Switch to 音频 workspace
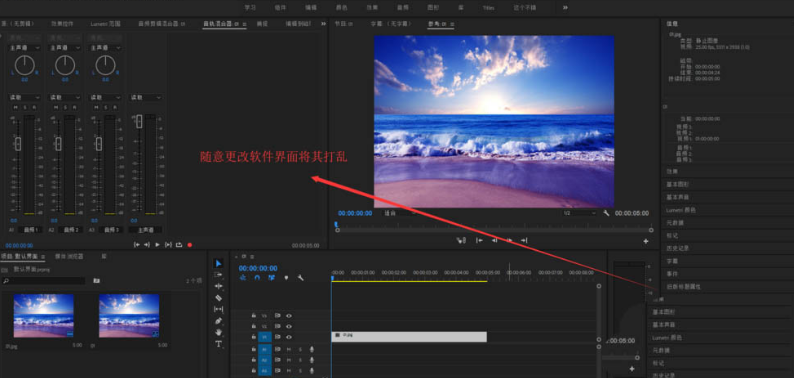Screen dimensions: 794x378 coord(403,8)
